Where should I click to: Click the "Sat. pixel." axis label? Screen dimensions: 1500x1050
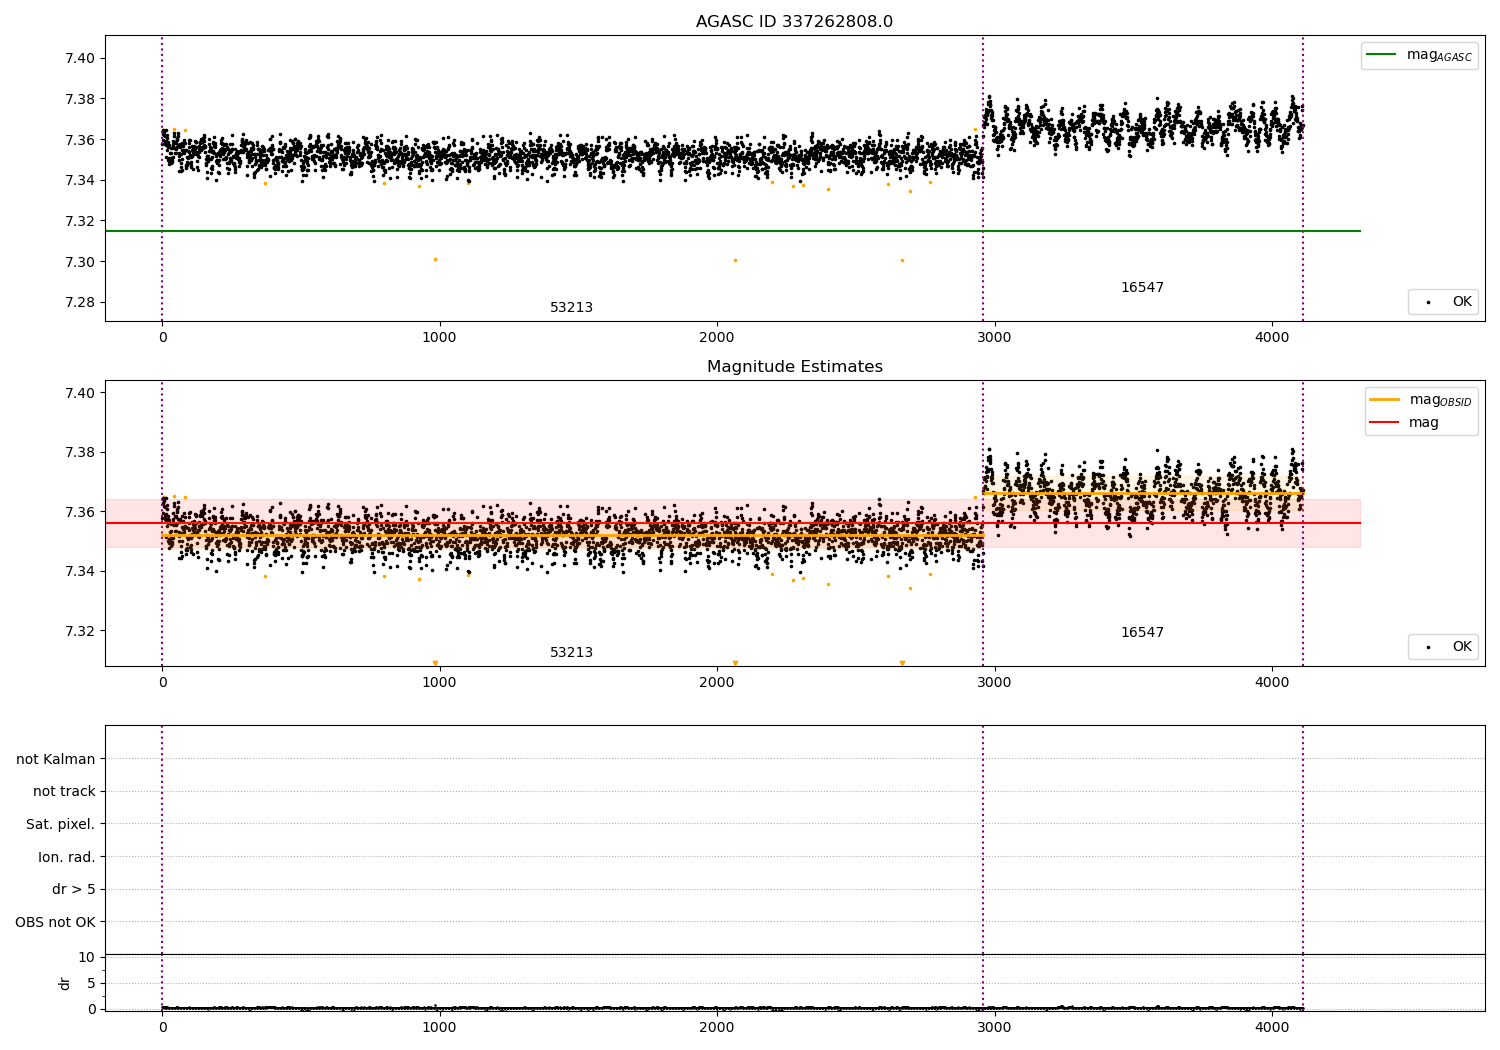click(60, 824)
